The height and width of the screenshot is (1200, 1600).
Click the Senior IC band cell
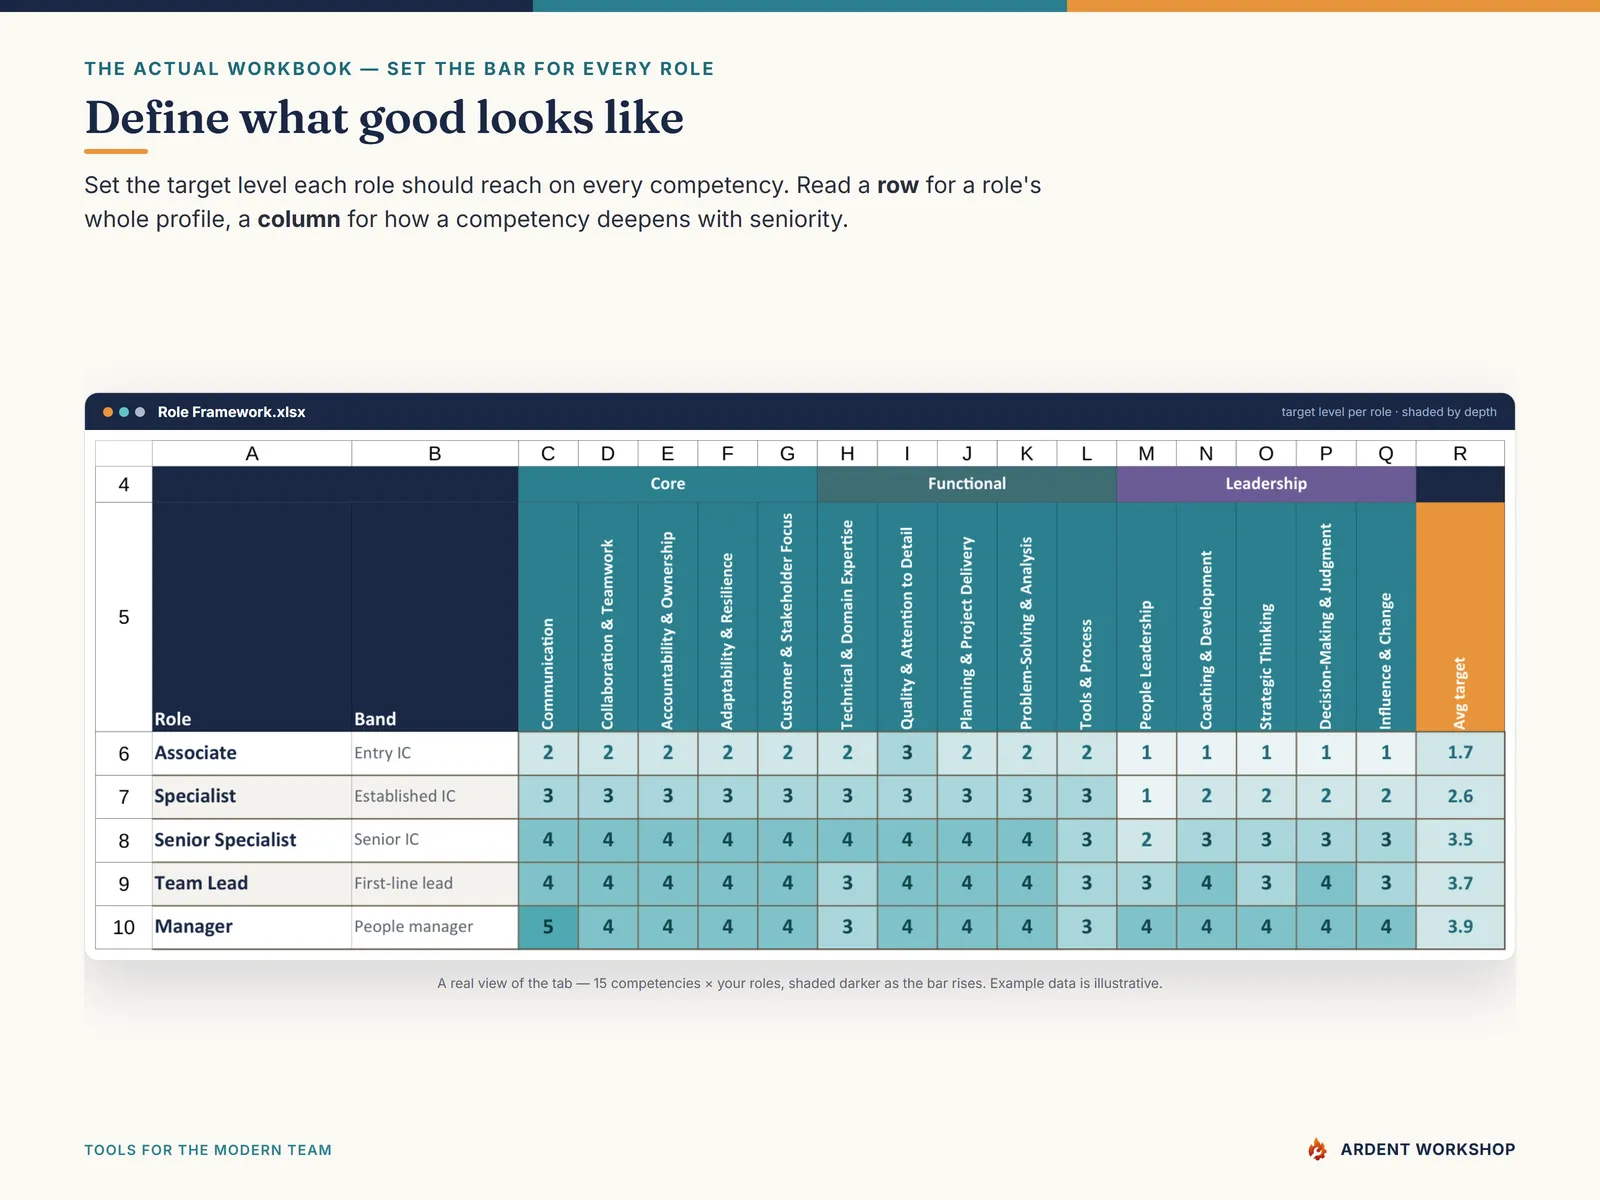[435, 840]
